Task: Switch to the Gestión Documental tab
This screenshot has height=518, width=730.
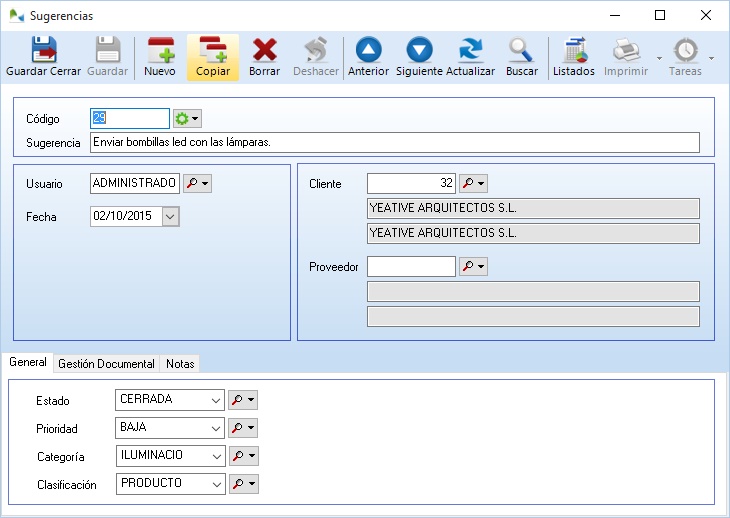Action: (106, 364)
